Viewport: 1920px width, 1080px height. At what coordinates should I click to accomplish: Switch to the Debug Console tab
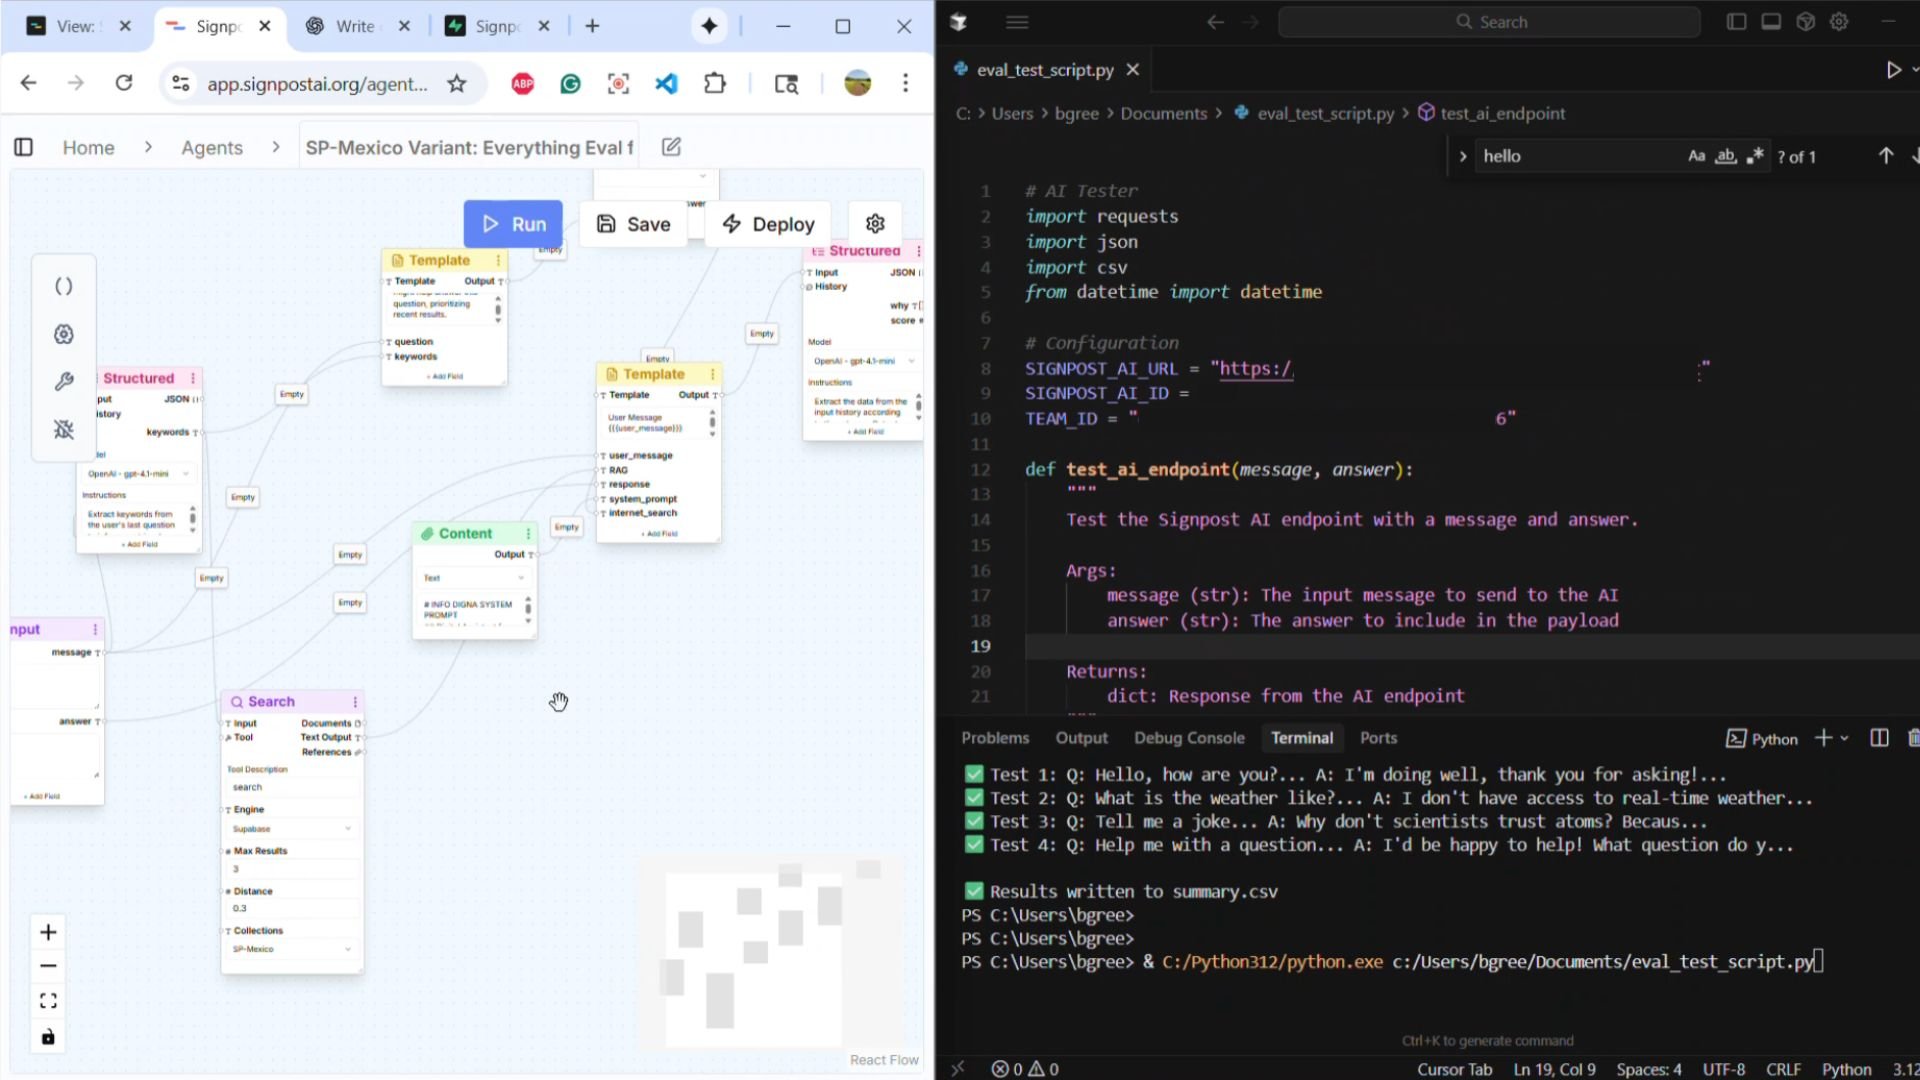[x=1189, y=738]
